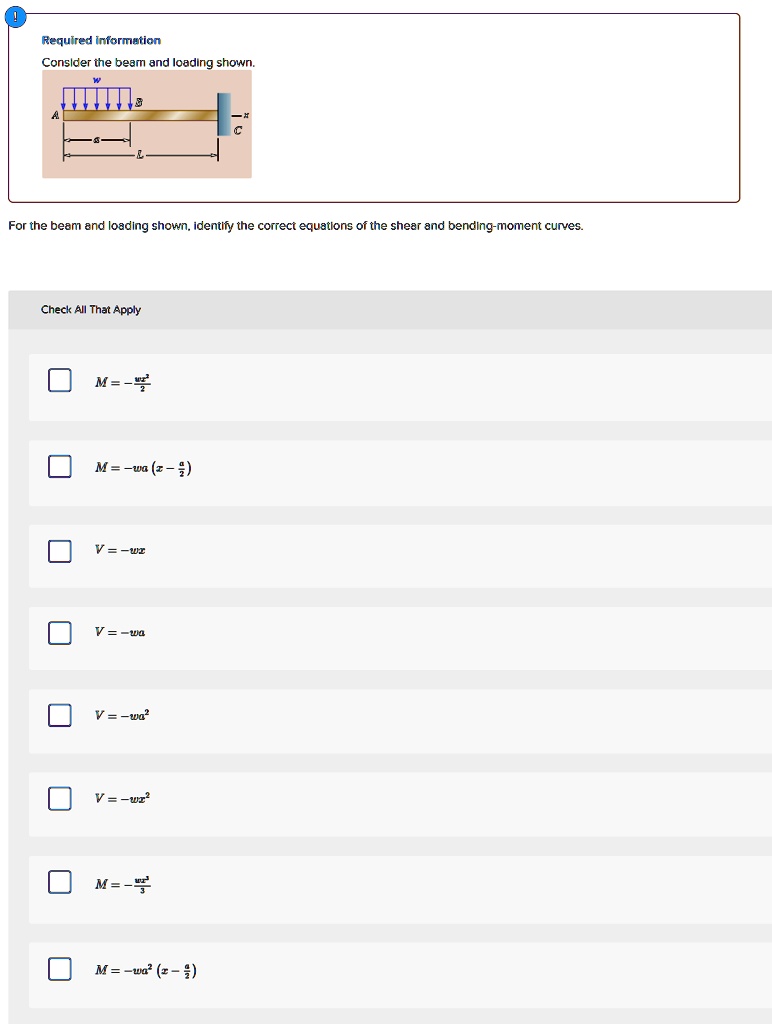Viewport: 772px width, 1024px height.
Task: Select the answer V = -wa
Action: 59,631
